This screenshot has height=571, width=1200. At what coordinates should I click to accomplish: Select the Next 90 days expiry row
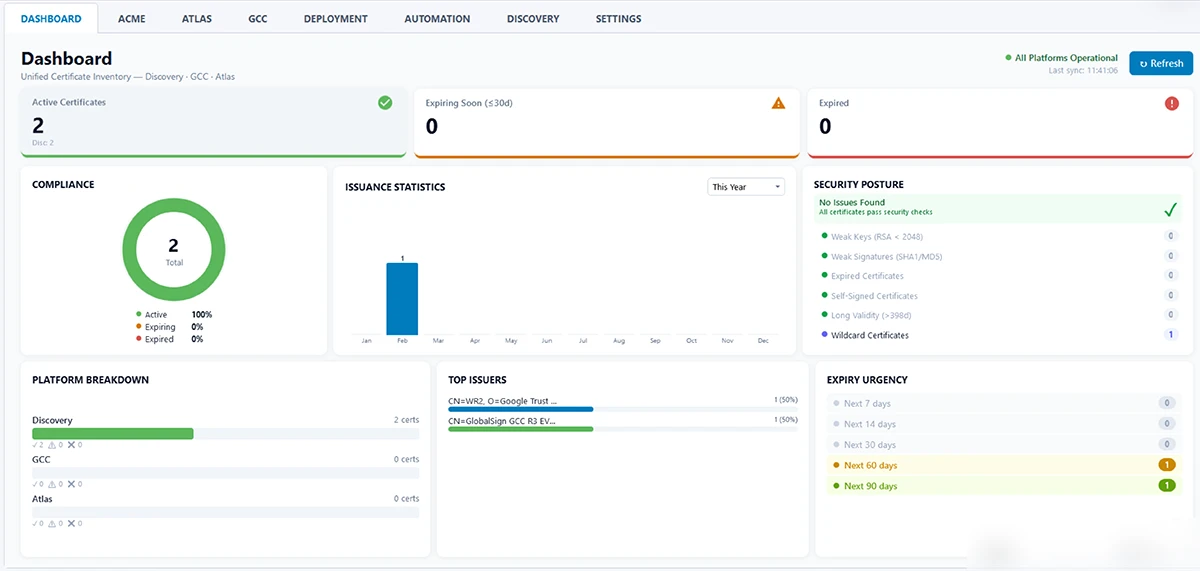tap(1003, 486)
